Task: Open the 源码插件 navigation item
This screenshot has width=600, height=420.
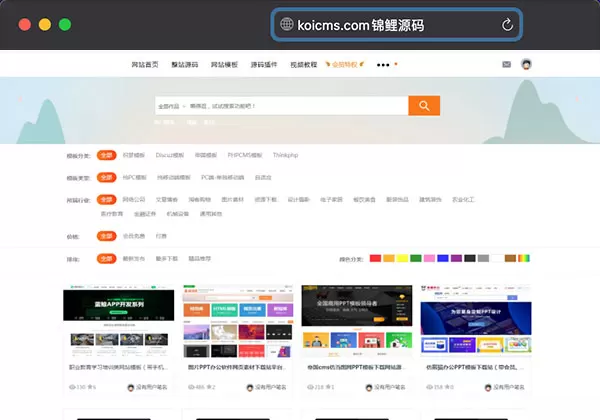Action: pos(264,65)
